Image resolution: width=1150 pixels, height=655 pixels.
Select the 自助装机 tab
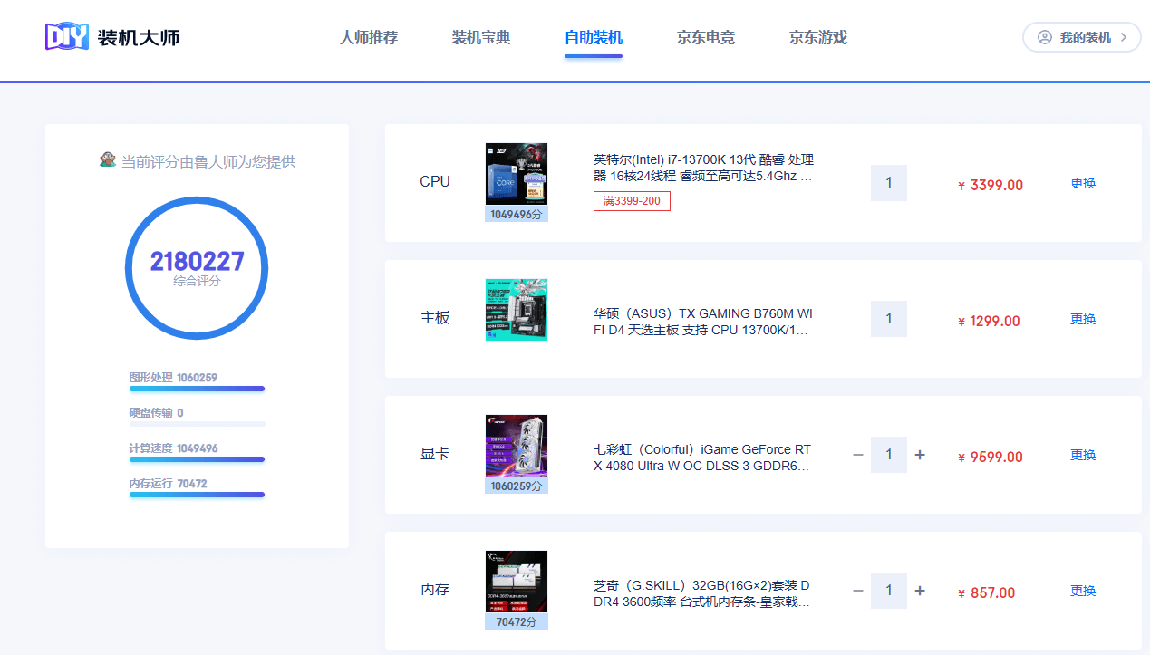click(x=593, y=37)
